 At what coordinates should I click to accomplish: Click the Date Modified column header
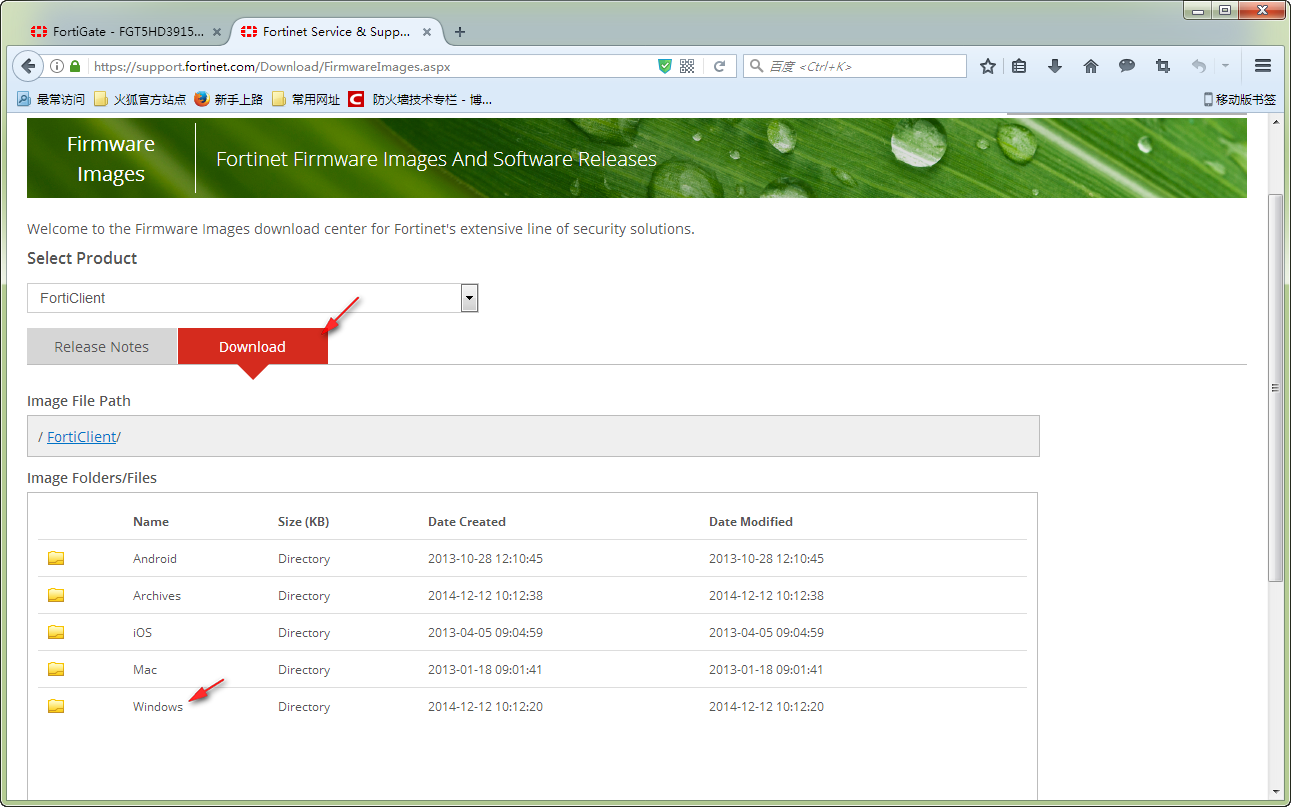(x=751, y=522)
